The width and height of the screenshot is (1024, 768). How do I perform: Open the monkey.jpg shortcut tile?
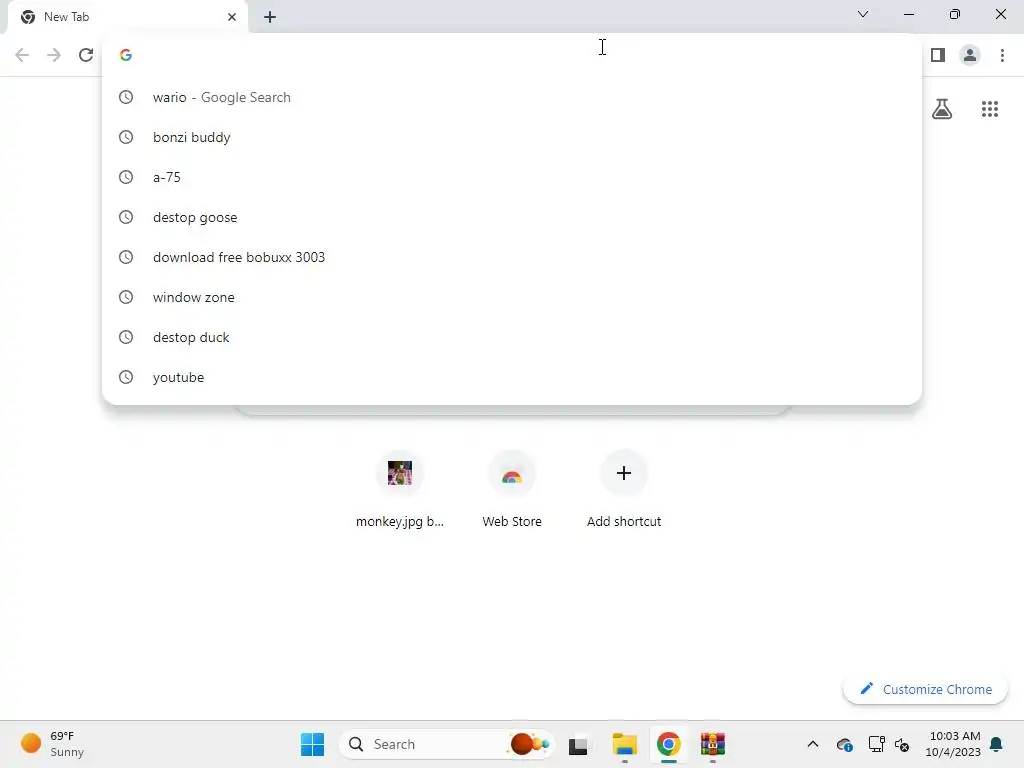pos(400,490)
